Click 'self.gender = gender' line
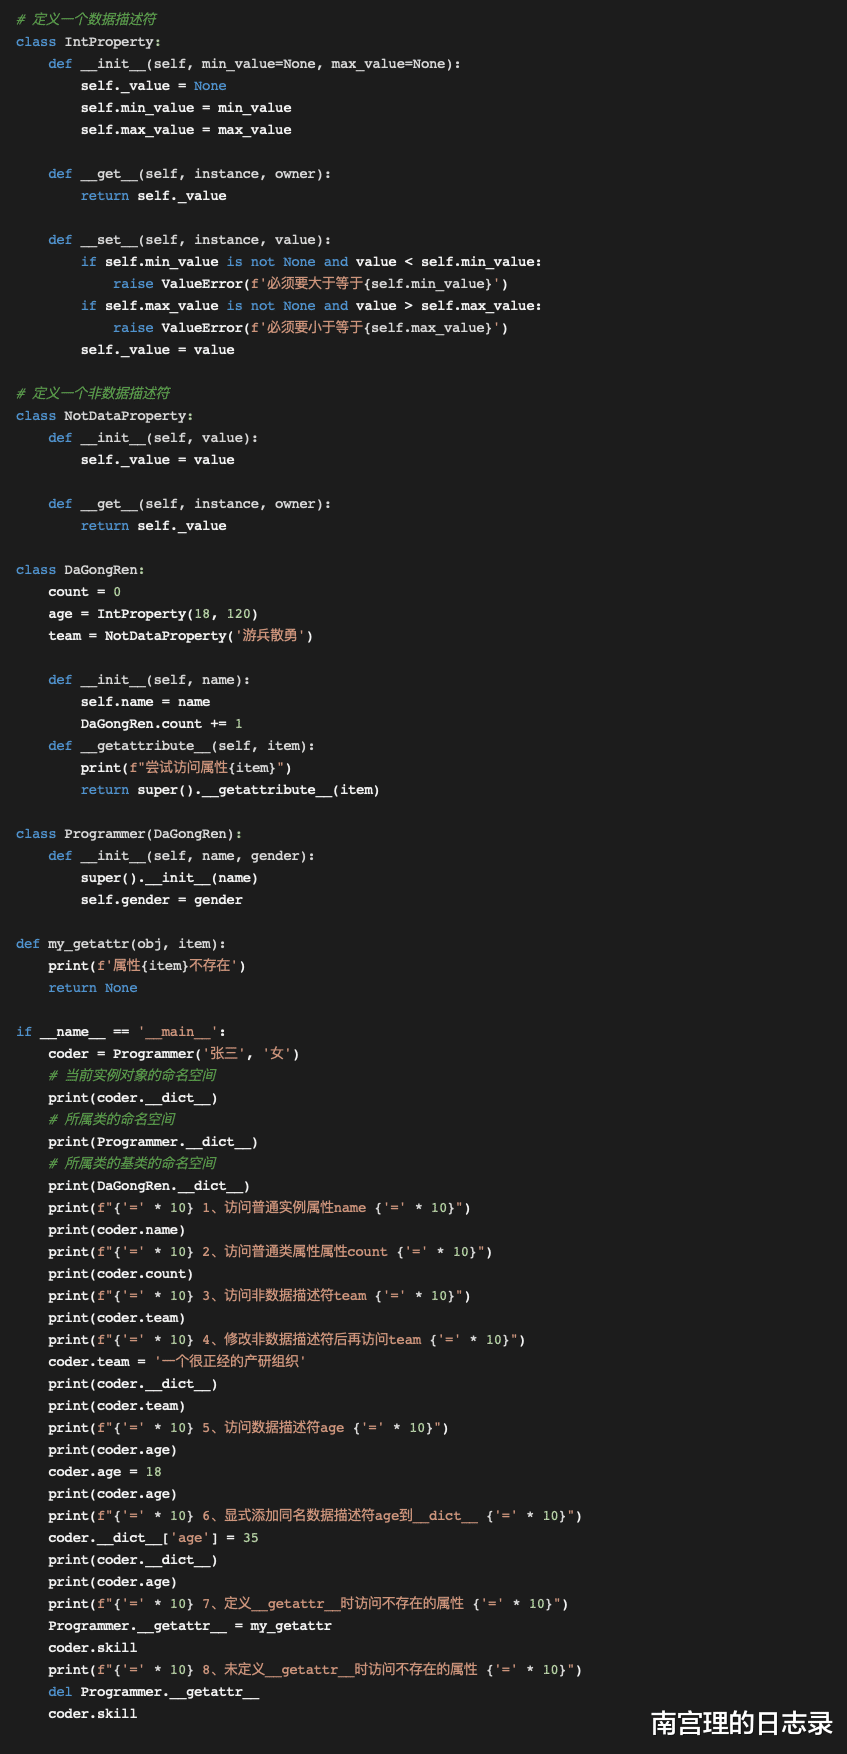 [x=162, y=900]
